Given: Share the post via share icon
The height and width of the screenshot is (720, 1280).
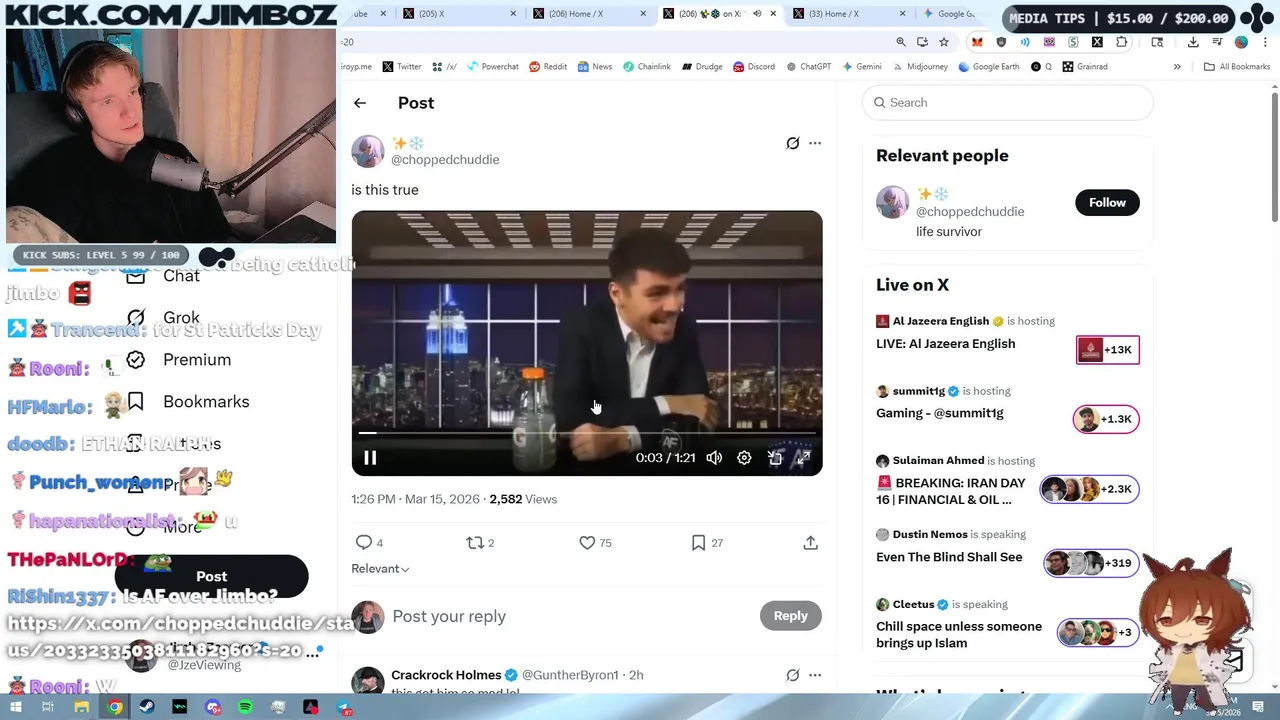Looking at the screenshot, I should pyautogui.click(x=810, y=542).
